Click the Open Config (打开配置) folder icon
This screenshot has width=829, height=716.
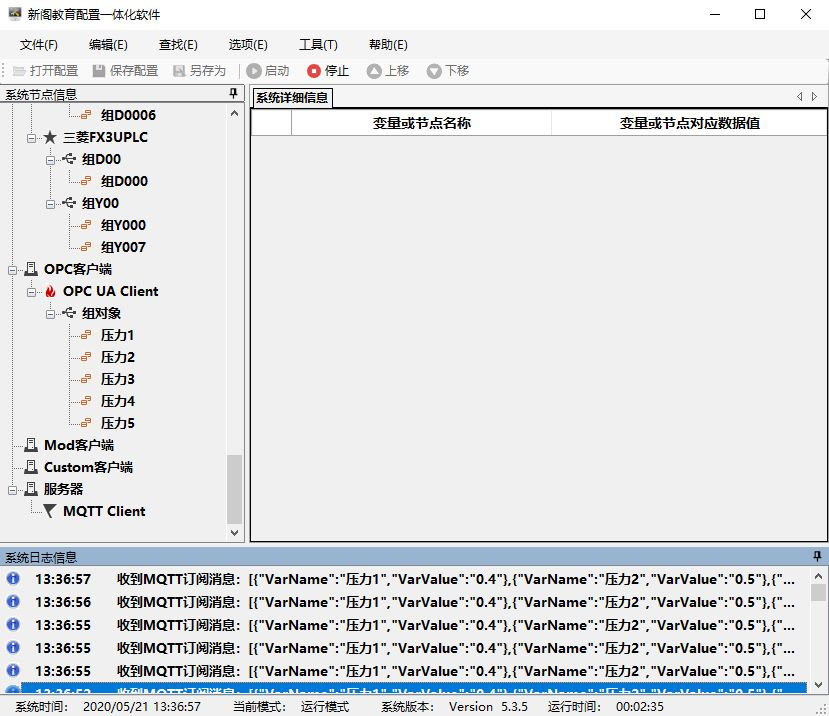point(19,71)
